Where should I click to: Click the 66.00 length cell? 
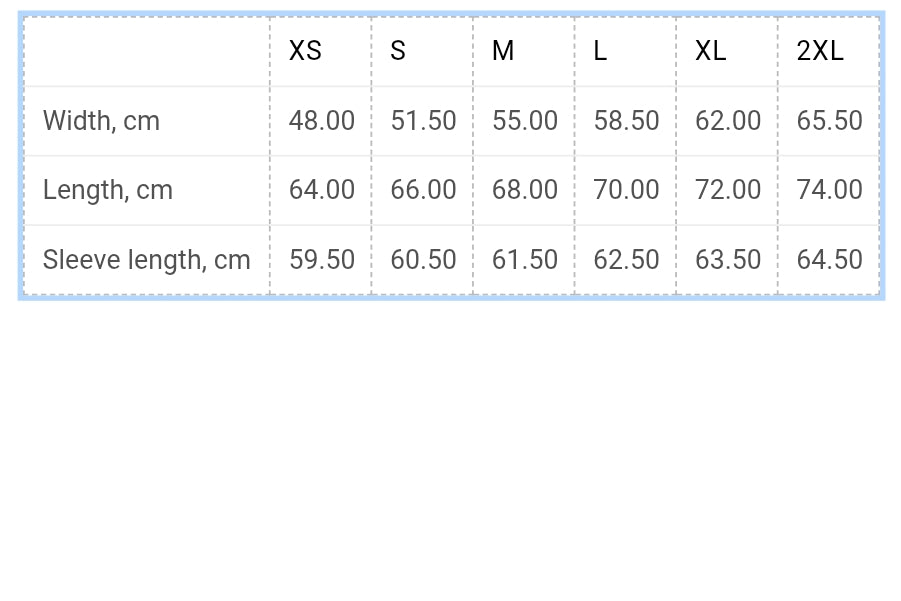423,190
